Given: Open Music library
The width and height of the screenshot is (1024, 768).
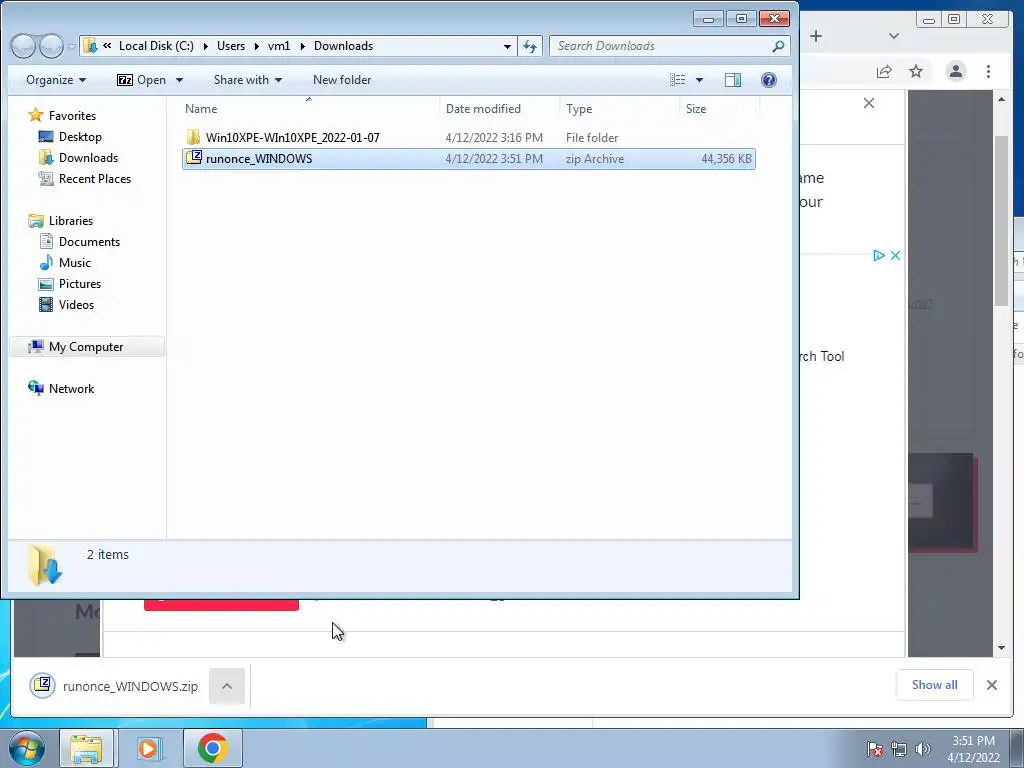Looking at the screenshot, I should click(74, 263).
